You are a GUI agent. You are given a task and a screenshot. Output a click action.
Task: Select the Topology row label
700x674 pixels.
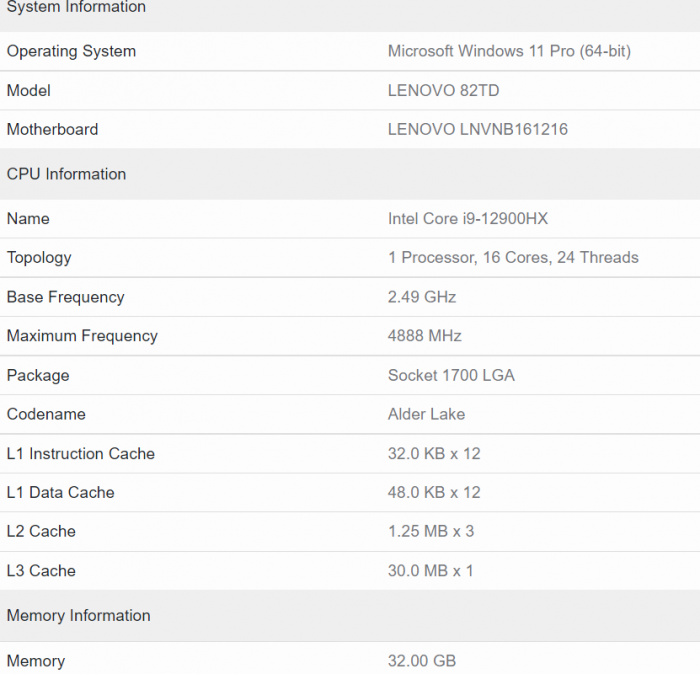tap(39, 258)
